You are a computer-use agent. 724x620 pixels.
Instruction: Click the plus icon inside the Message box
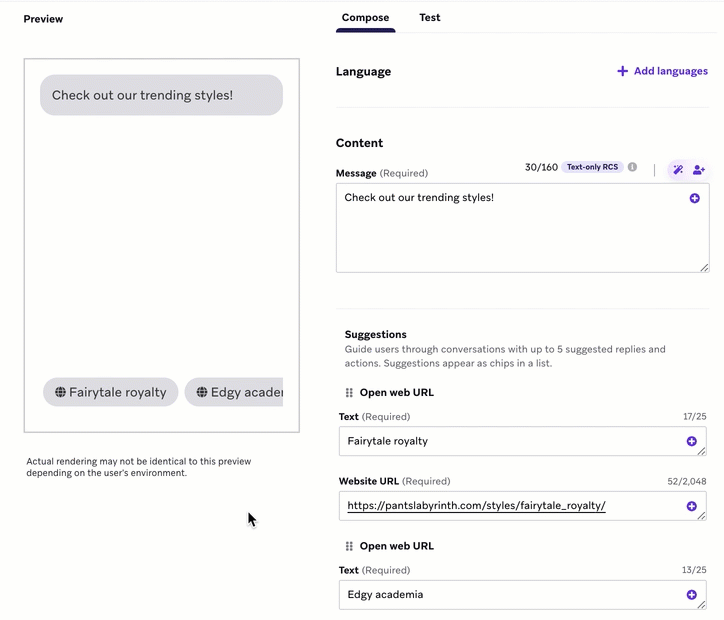pyautogui.click(x=695, y=198)
